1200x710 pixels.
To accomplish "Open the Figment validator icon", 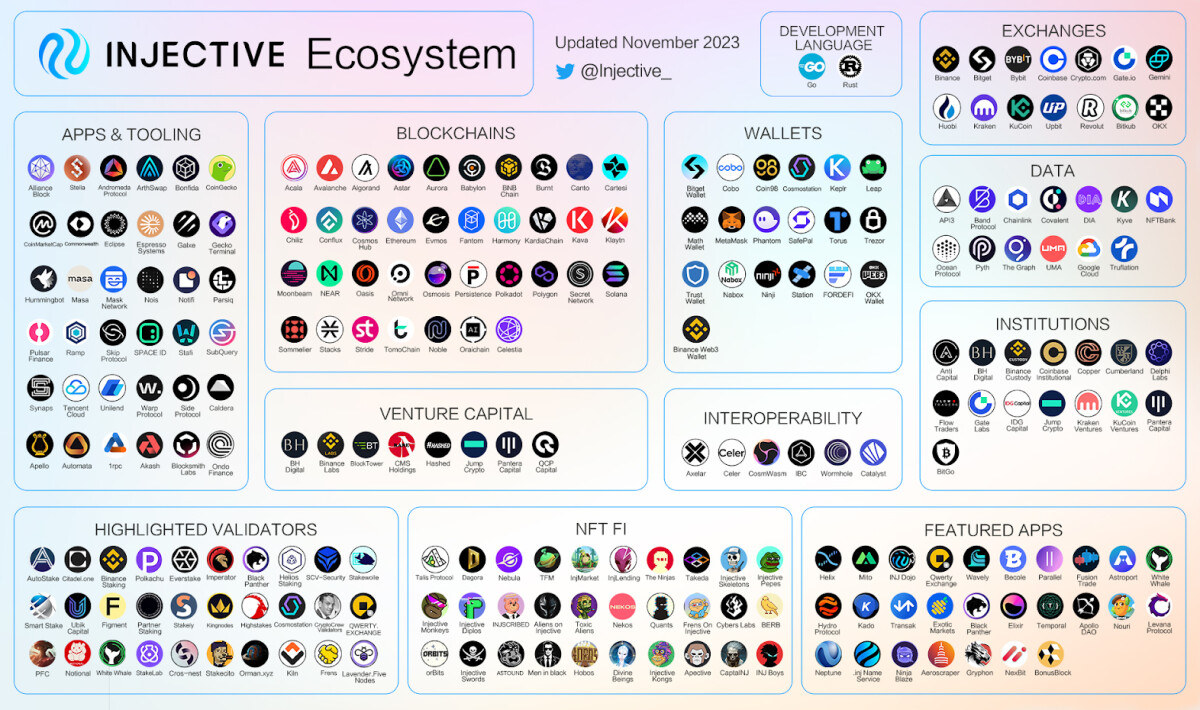I will (x=114, y=606).
